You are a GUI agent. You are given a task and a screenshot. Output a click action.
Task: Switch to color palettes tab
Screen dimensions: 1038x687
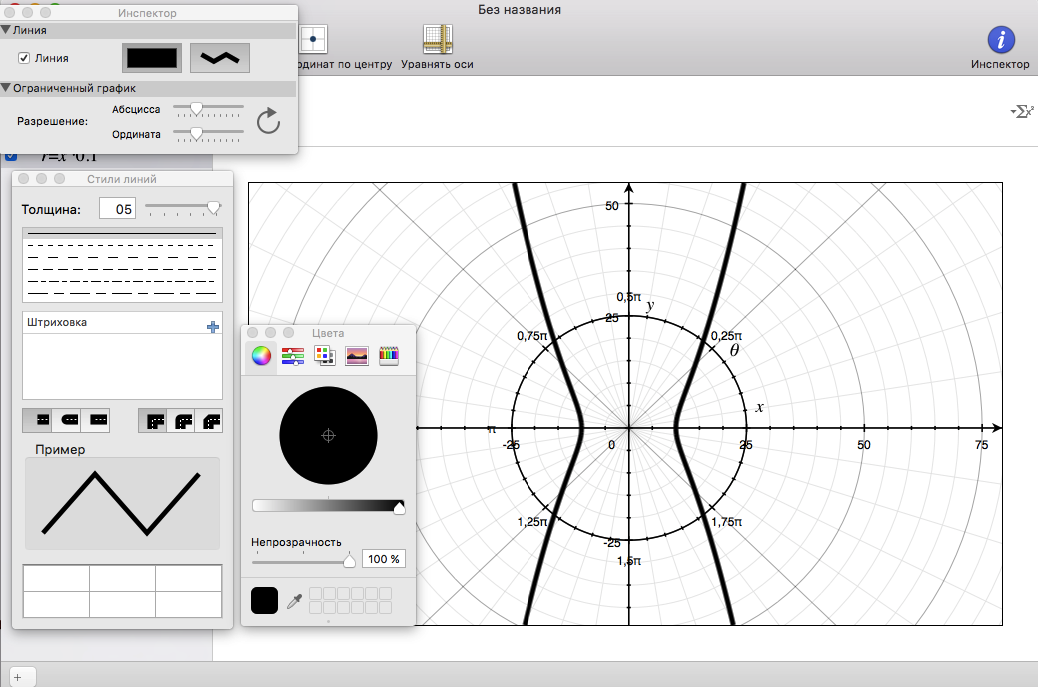click(324, 356)
